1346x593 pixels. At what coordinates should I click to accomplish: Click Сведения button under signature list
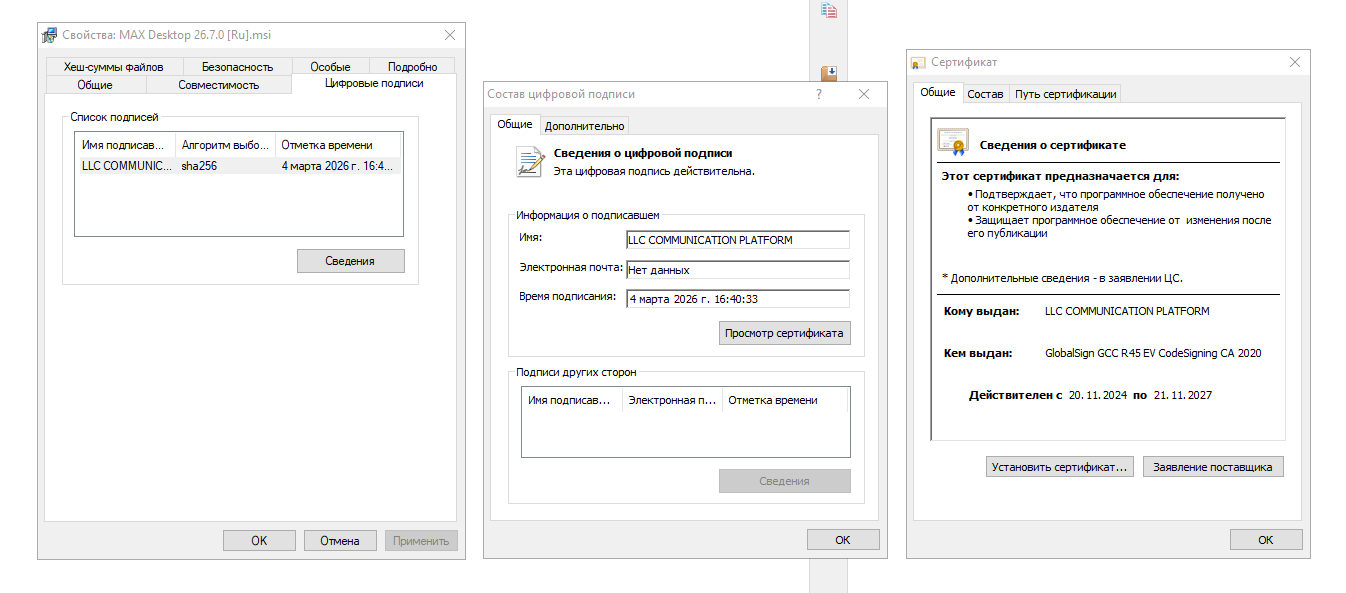pos(350,261)
